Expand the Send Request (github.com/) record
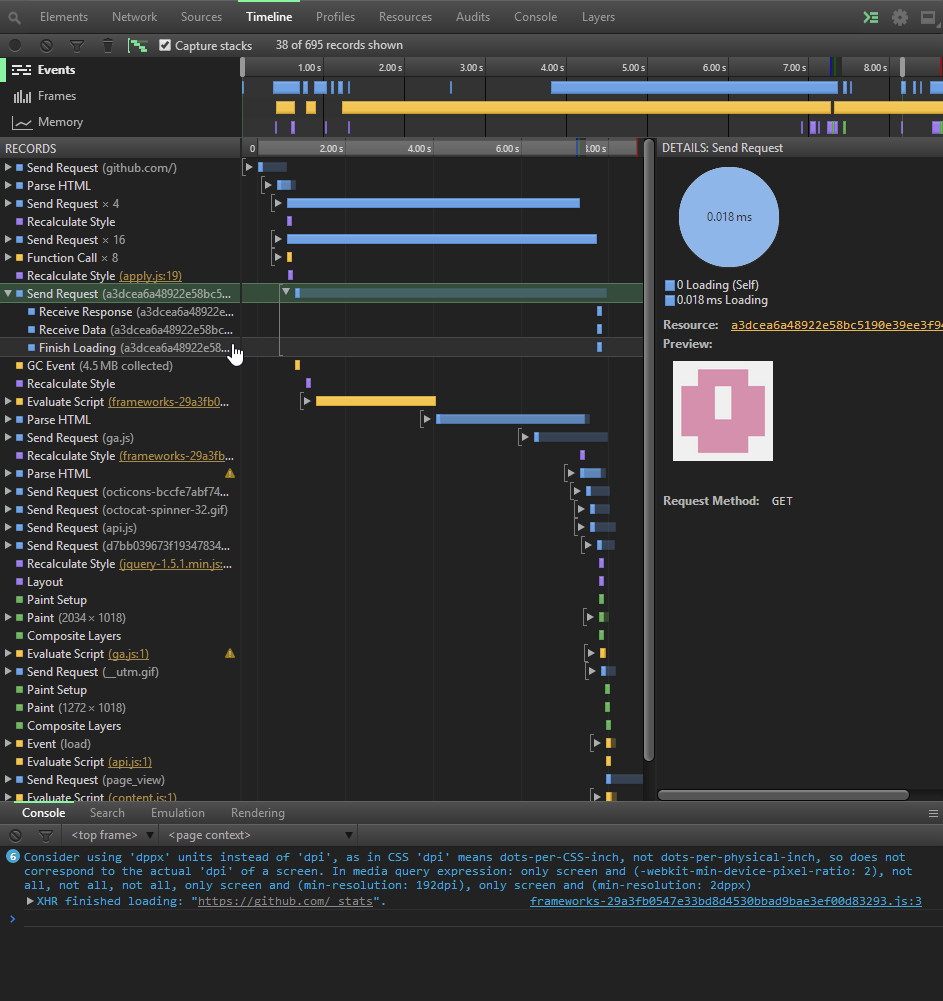 point(8,168)
